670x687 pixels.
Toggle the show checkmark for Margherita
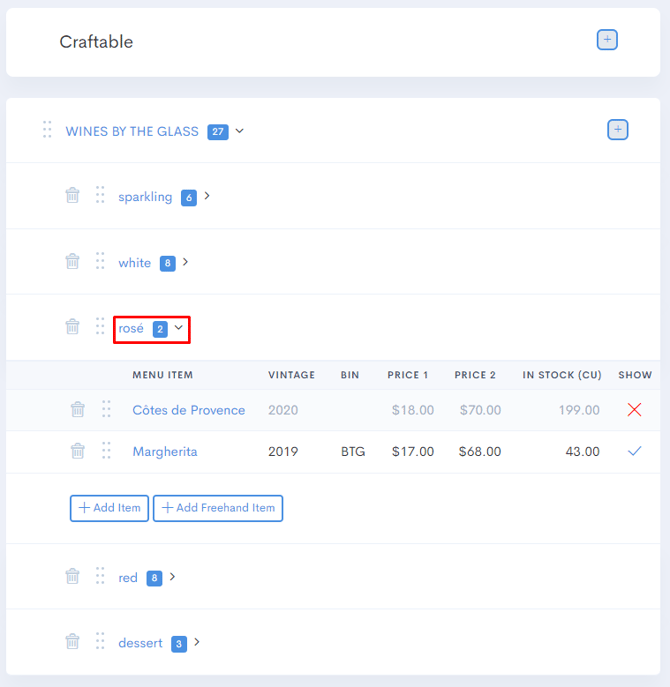click(634, 452)
